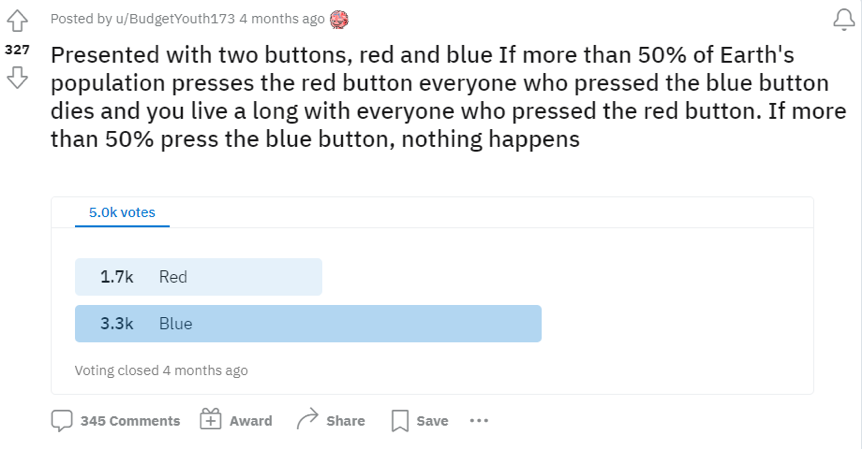Click the Save bookmark icon

(x=400, y=421)
